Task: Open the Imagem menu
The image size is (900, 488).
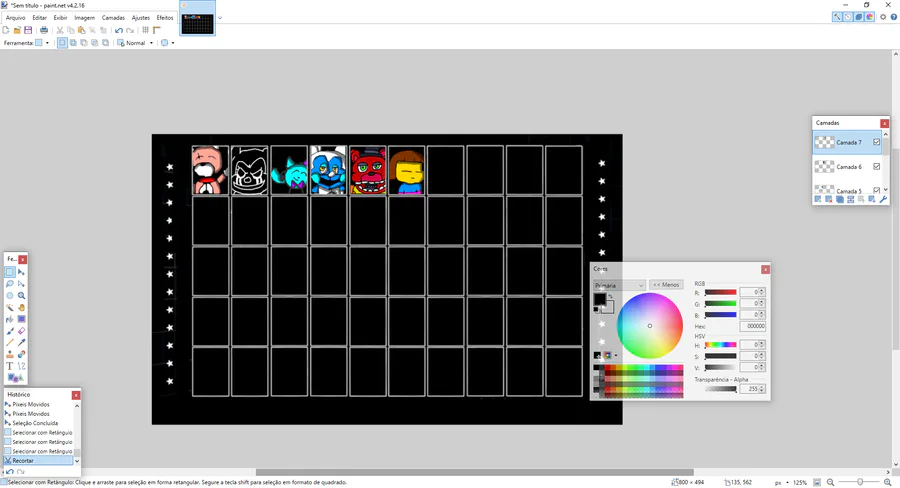Action: click(x=84, y=18)
